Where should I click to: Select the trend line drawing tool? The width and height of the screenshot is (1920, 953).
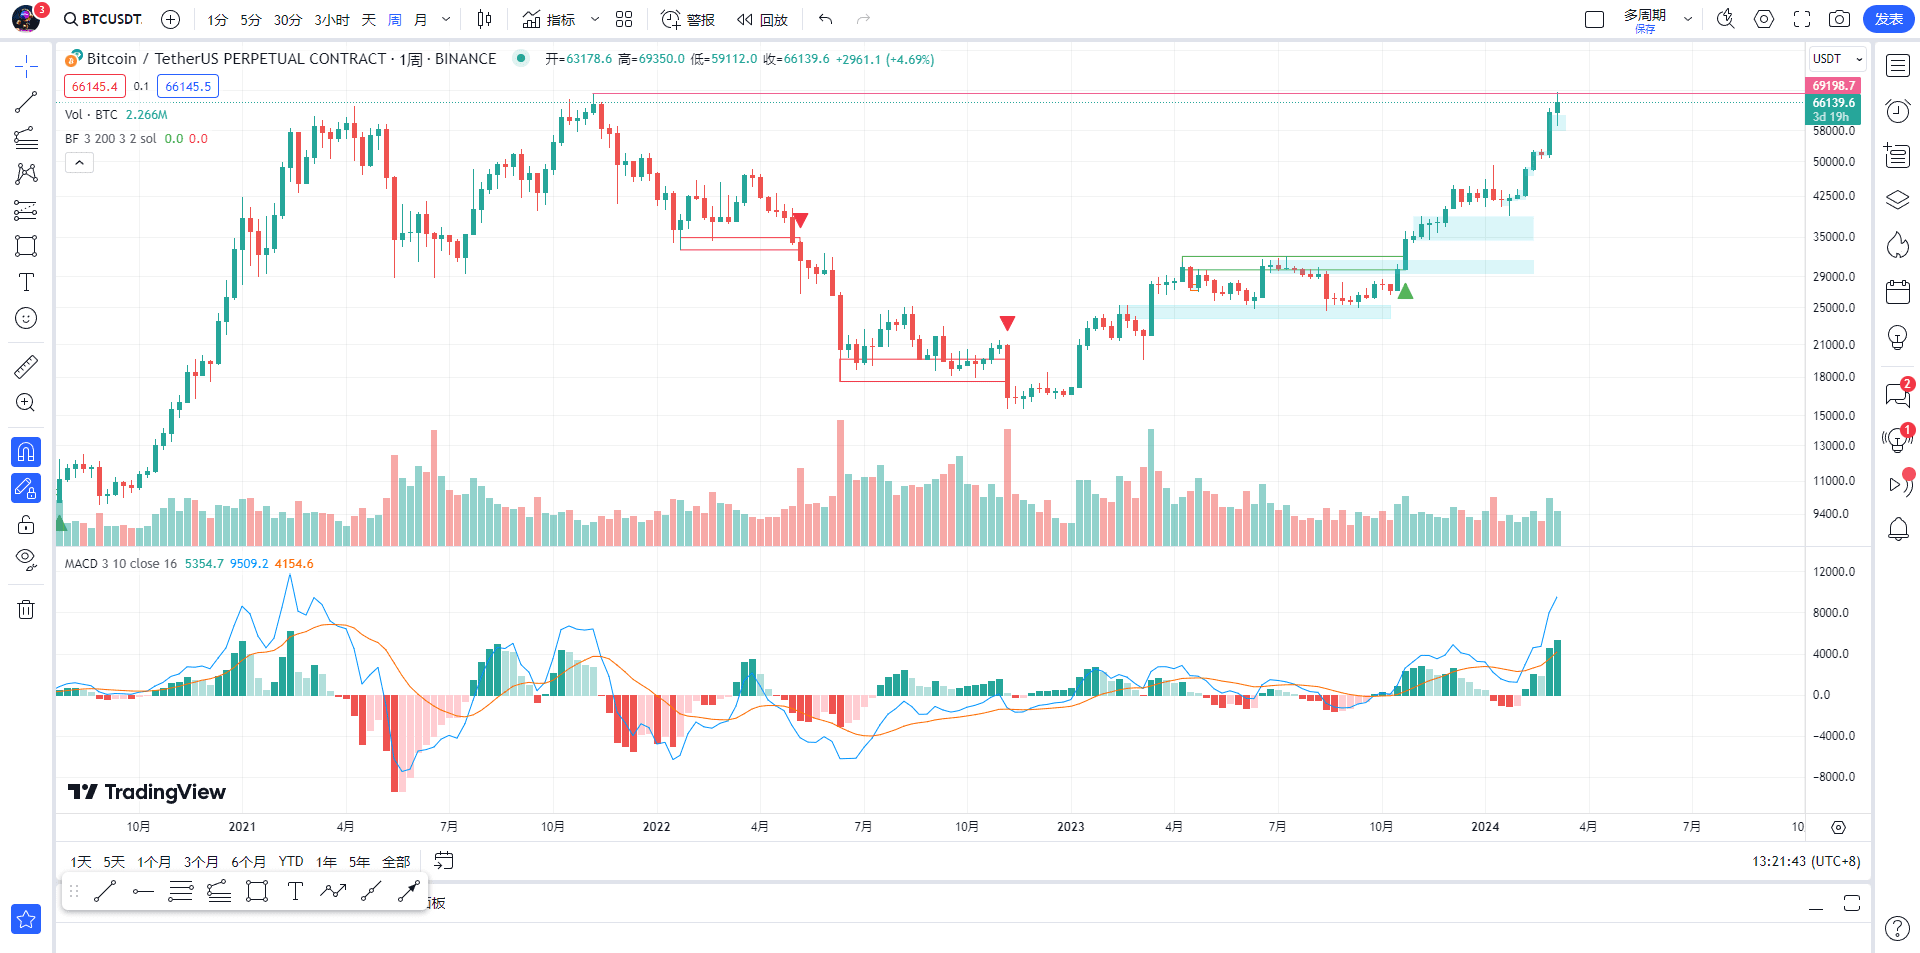26,102
